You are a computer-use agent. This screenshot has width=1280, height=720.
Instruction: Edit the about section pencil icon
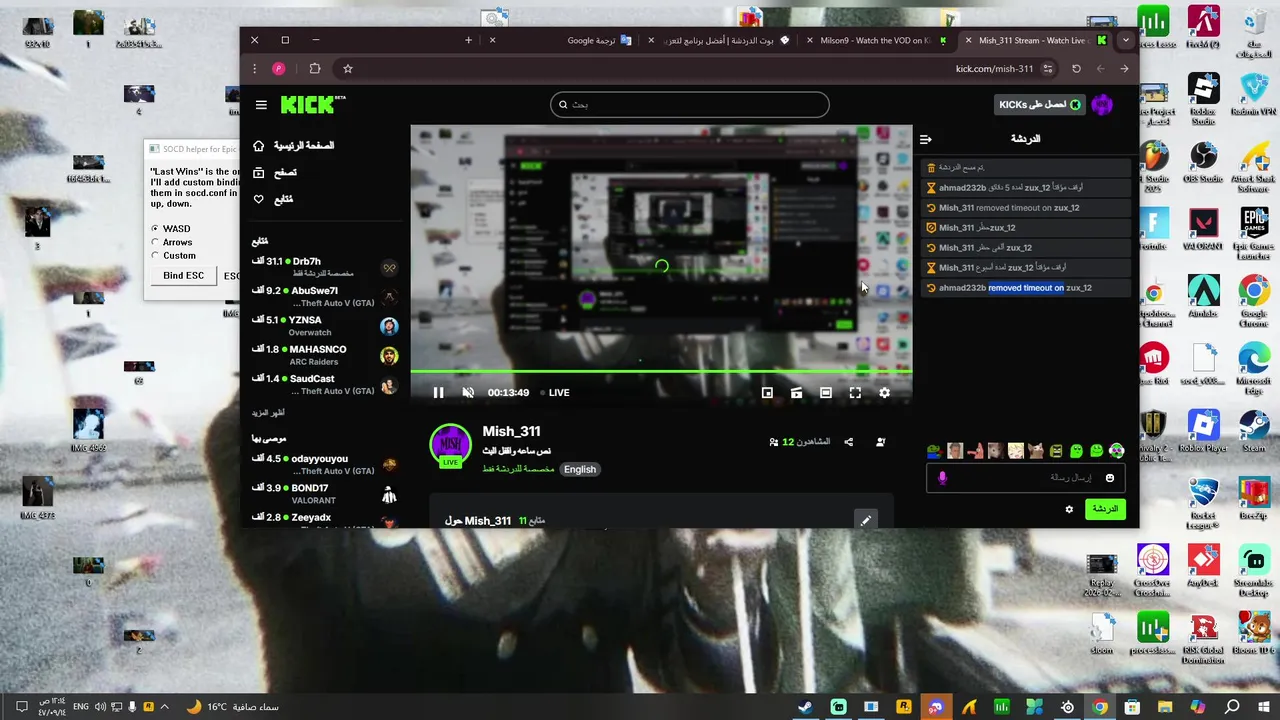click(866, 520)
